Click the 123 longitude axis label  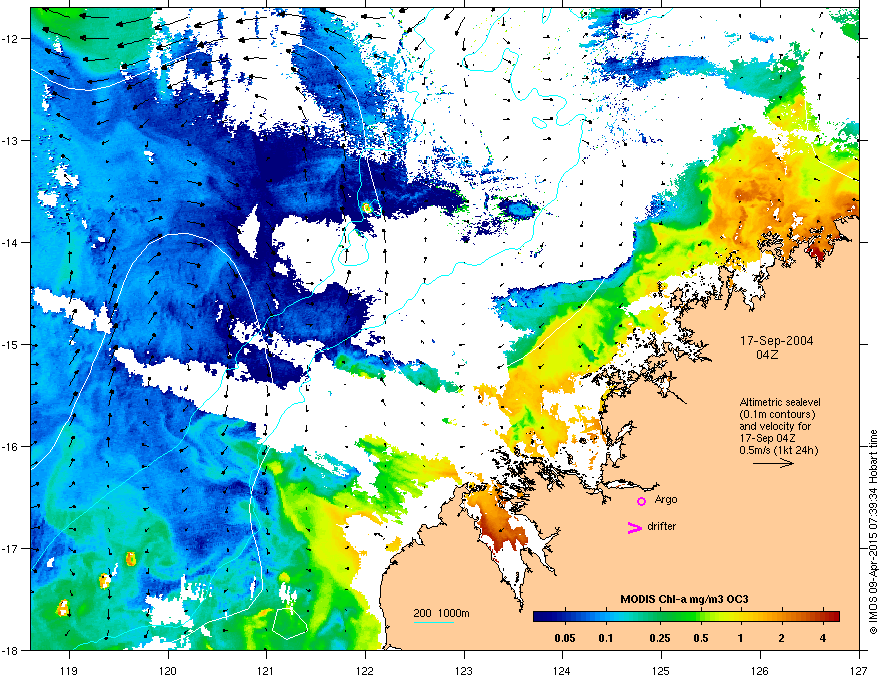(x=464, y=670)
